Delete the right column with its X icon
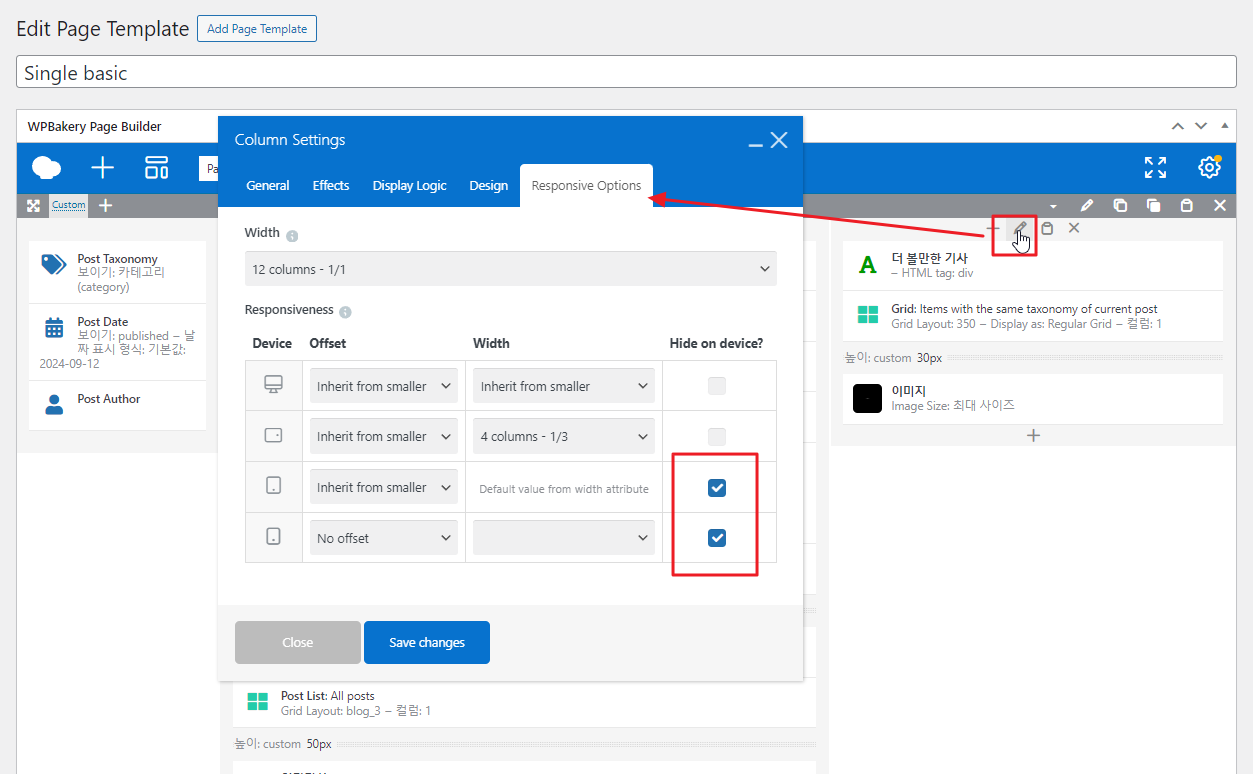Viewport: 1253px width, 774px height. pos(1074,228)
